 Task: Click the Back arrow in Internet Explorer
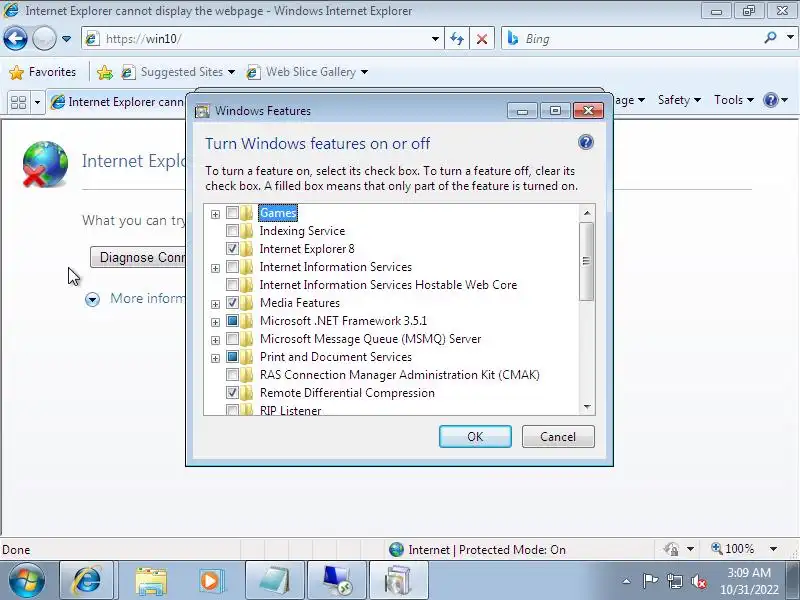click(15, 38)
